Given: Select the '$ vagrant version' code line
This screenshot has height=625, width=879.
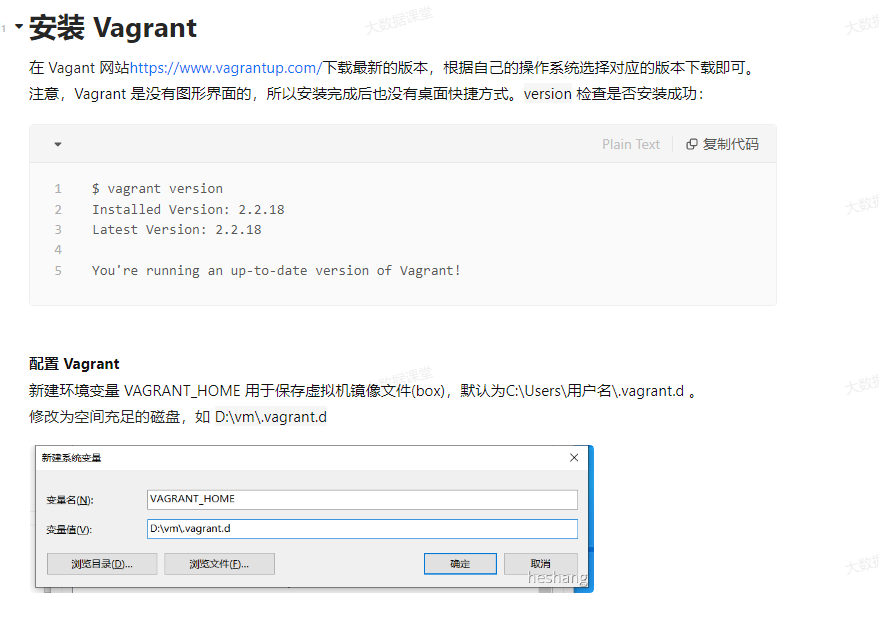Looking at the screenshot, I should pyautogui.click(x=158, y=188).
